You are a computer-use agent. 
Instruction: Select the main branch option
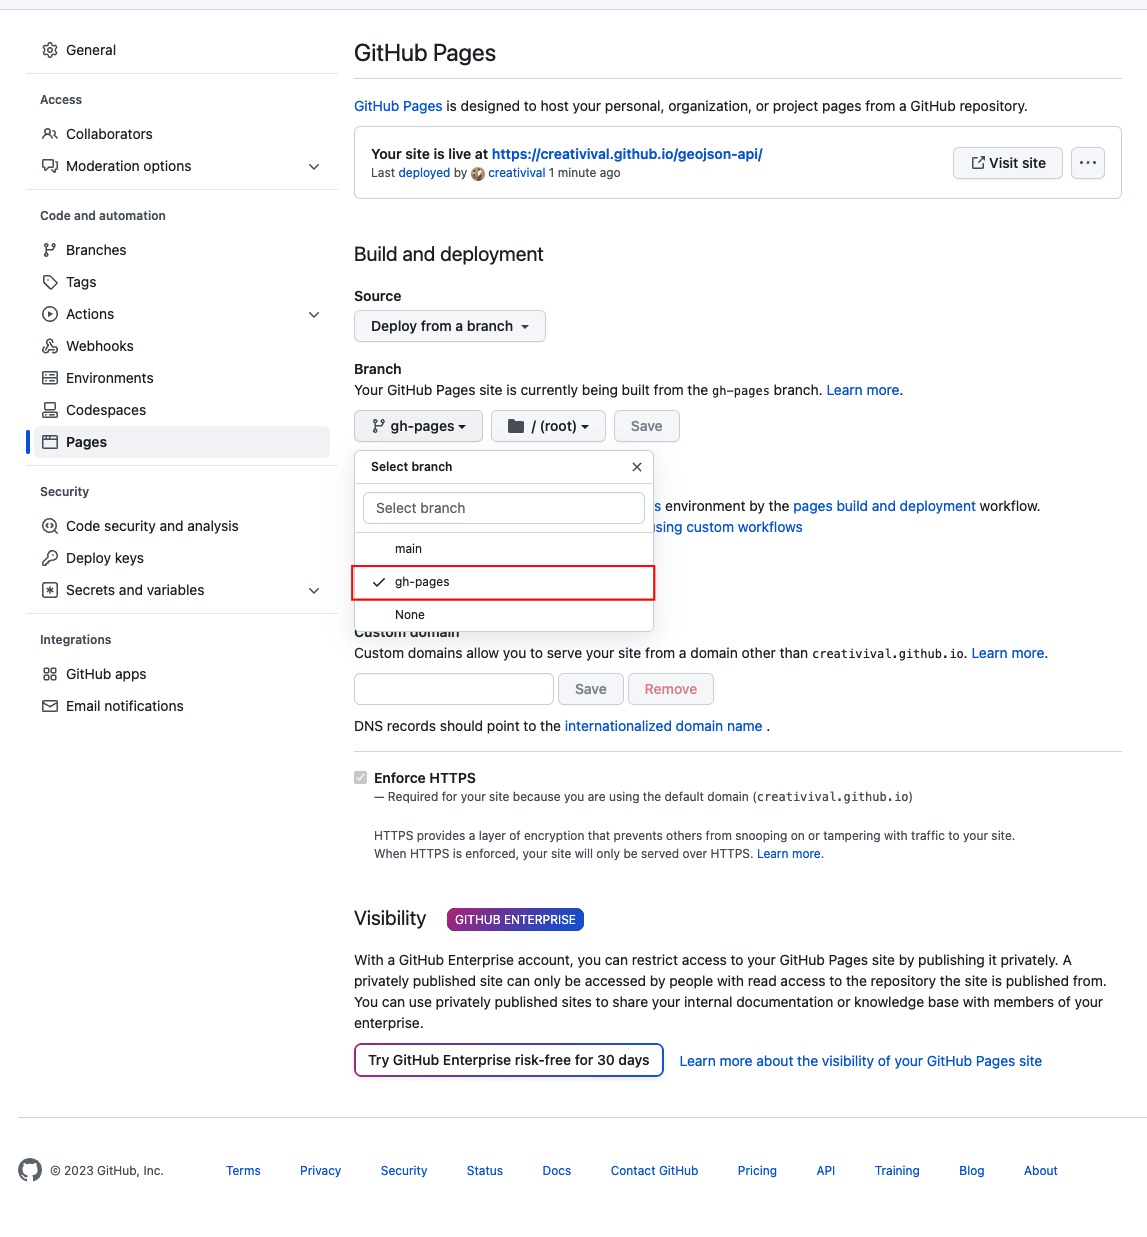click(x=409, y=549)
